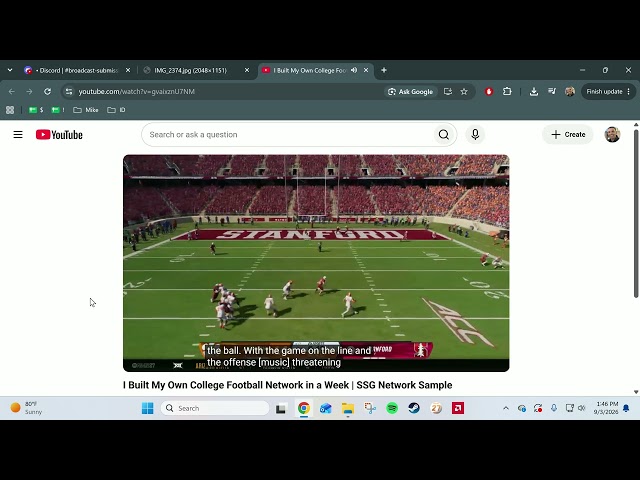Open Outlook from the taskbar
Viewport: 640px width, 480px height.
point(326,408)
